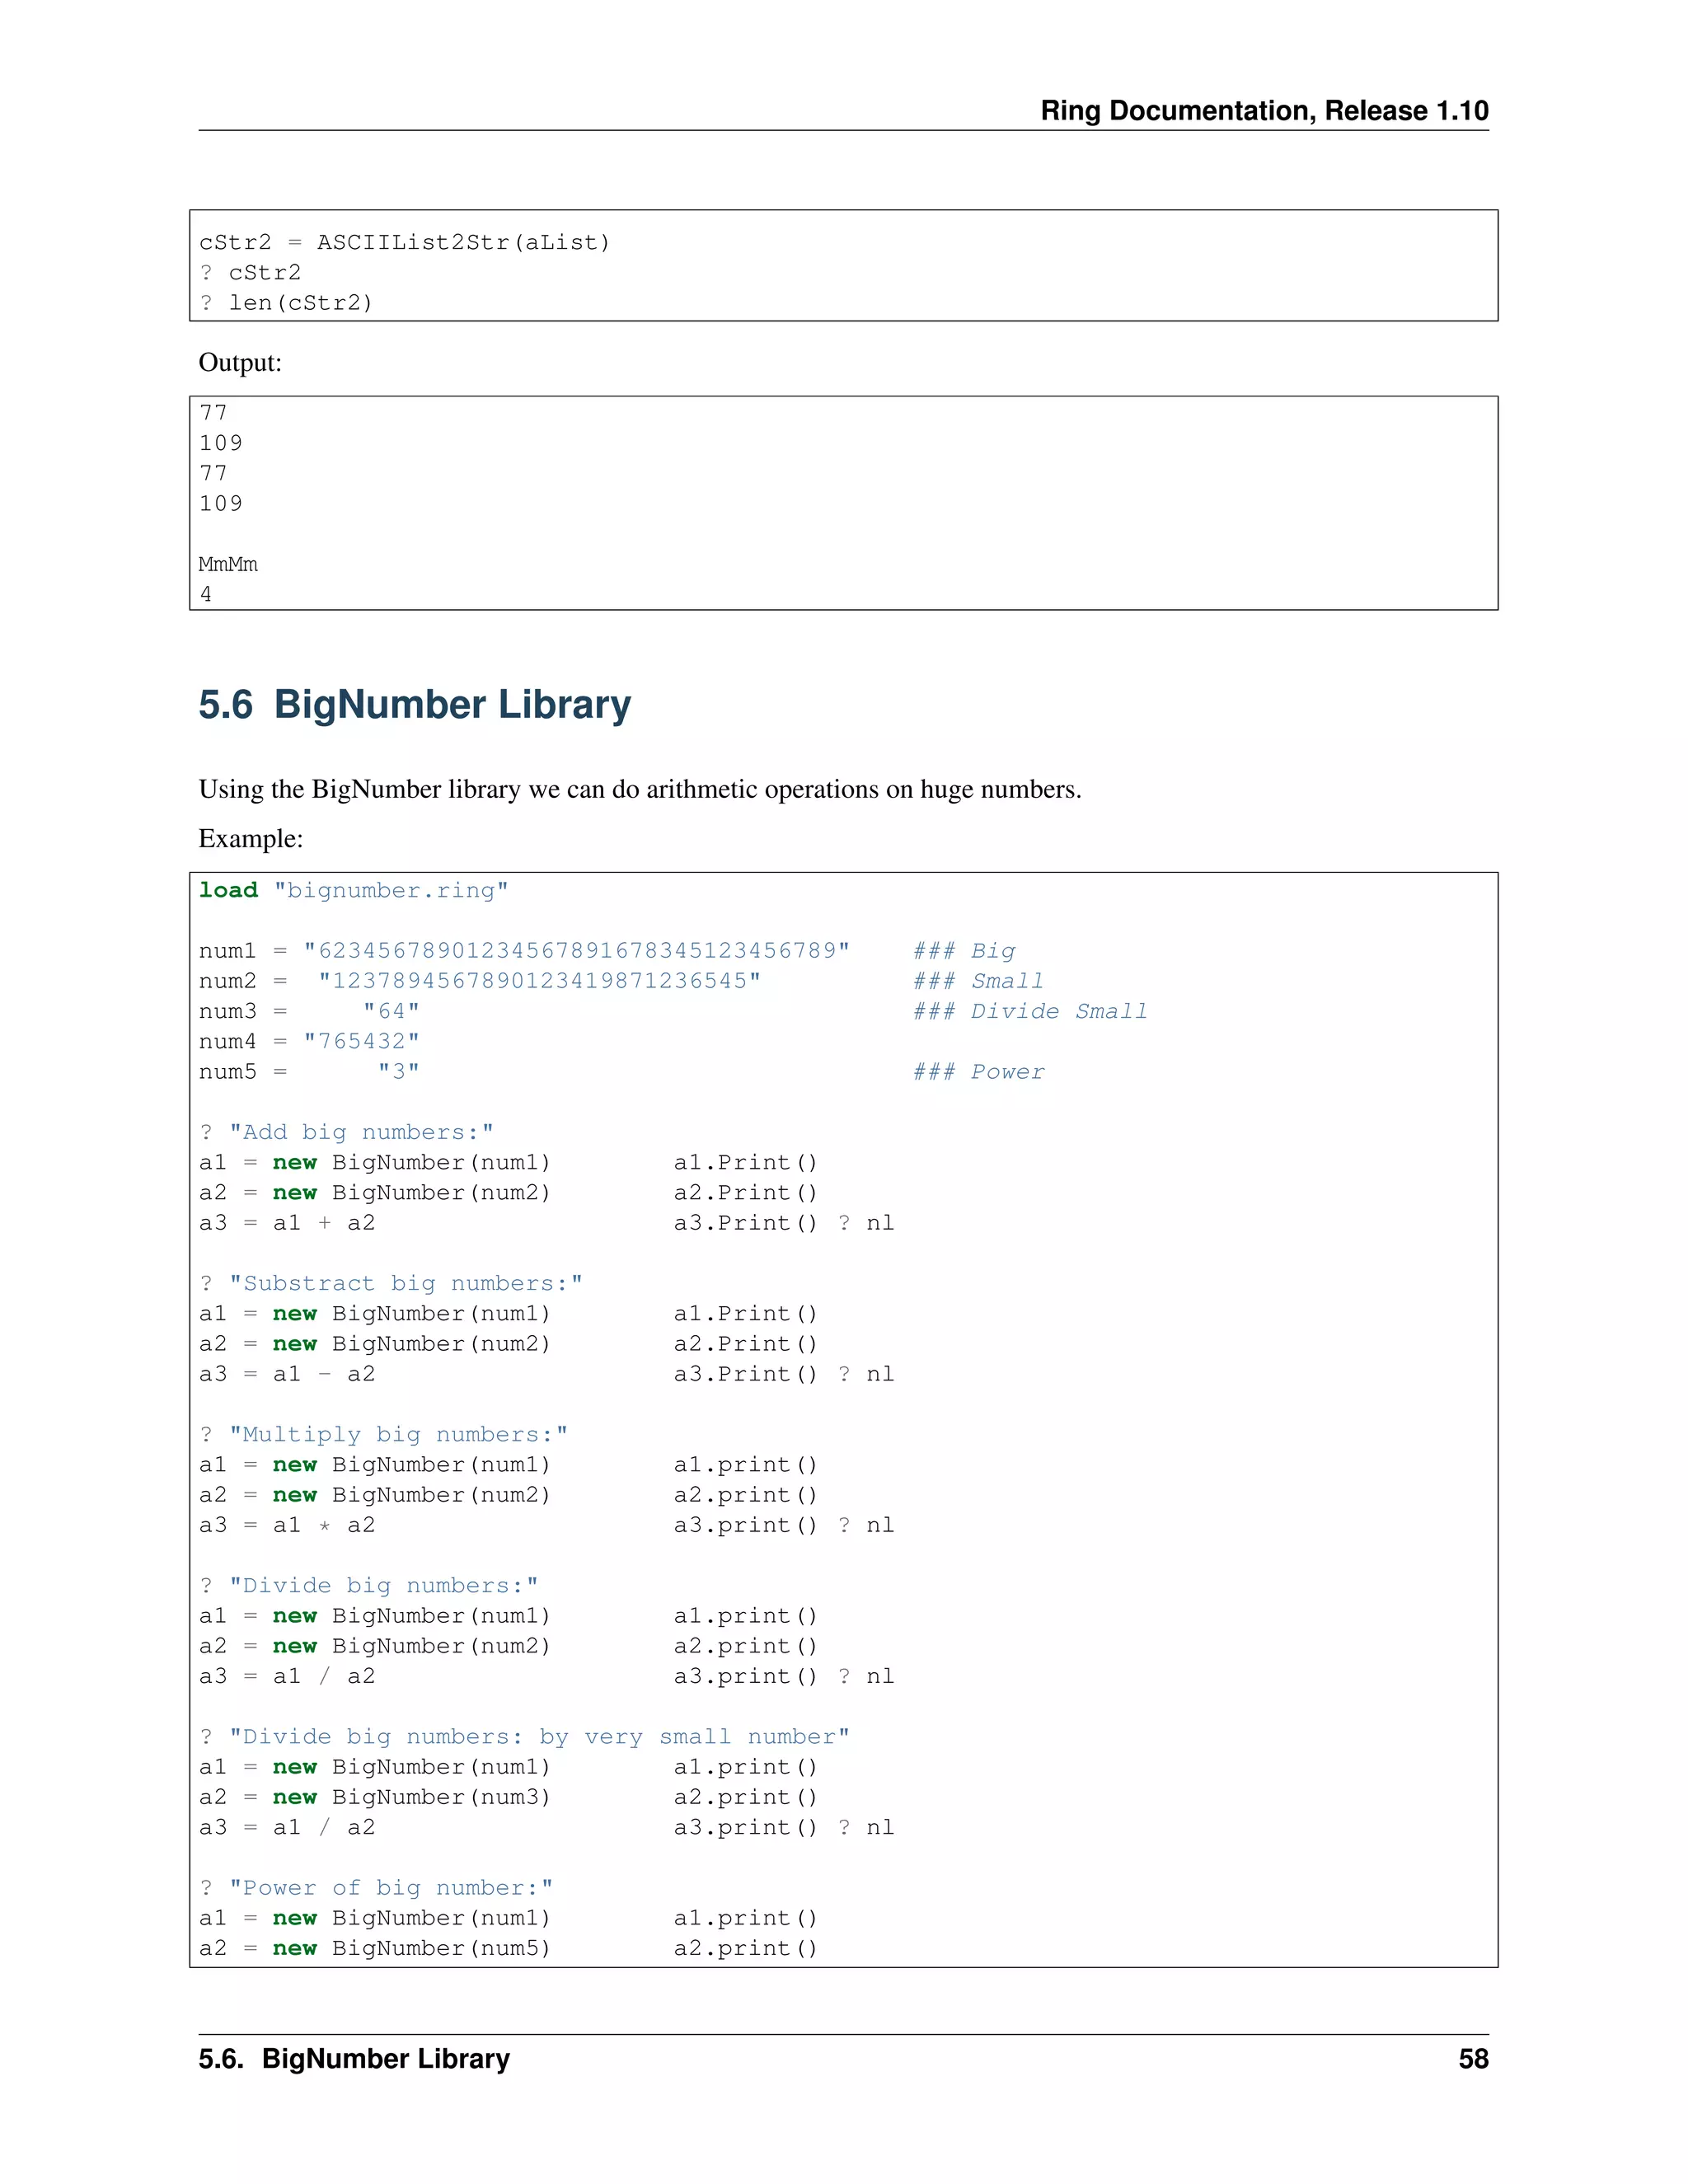Click the footer '5.6. BigNumber Library' text

pos(354,2059)
